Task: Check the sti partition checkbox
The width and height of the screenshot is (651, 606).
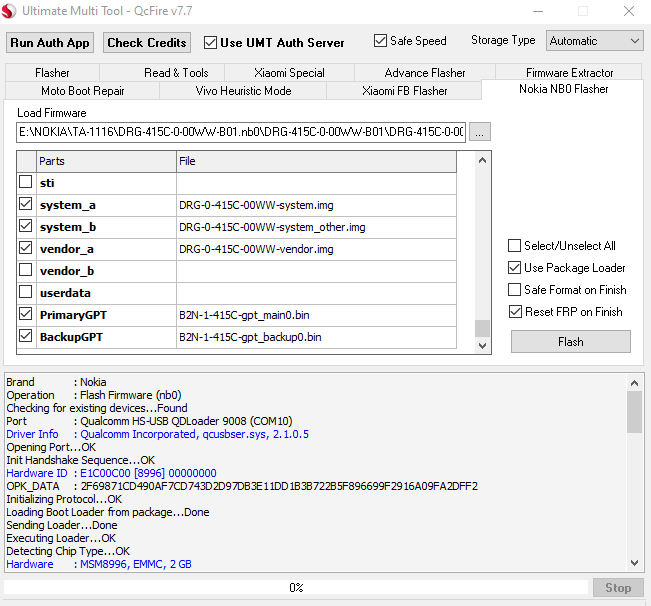Action: [26, 182]
